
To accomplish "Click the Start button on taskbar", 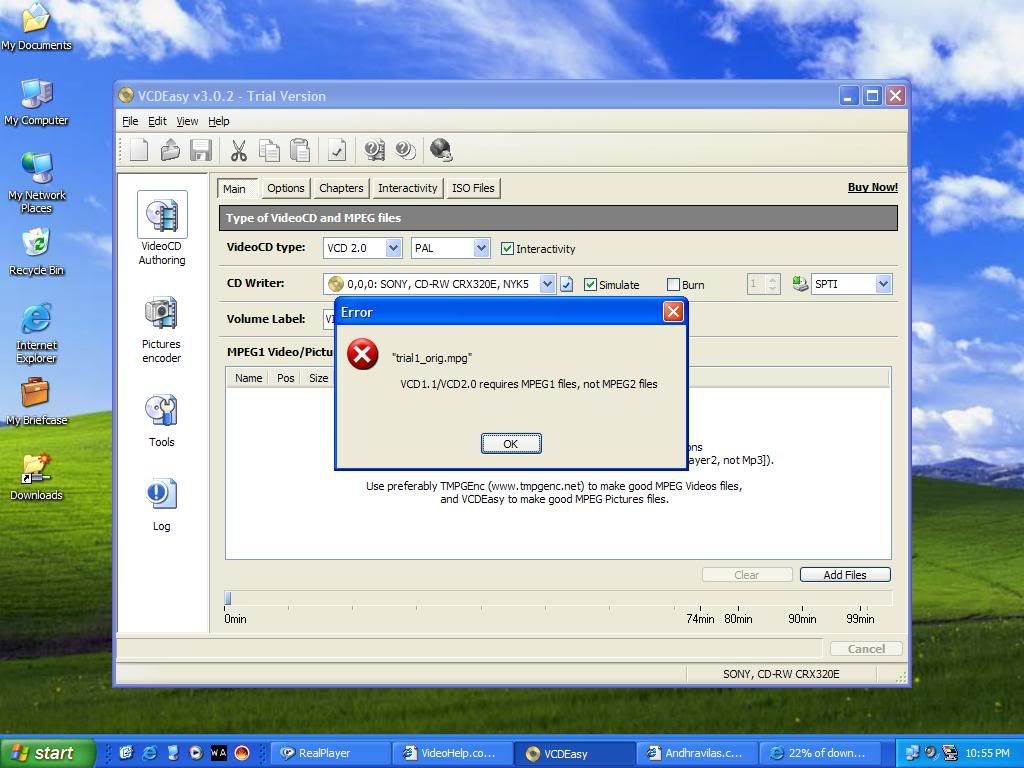I will (46, 753).
